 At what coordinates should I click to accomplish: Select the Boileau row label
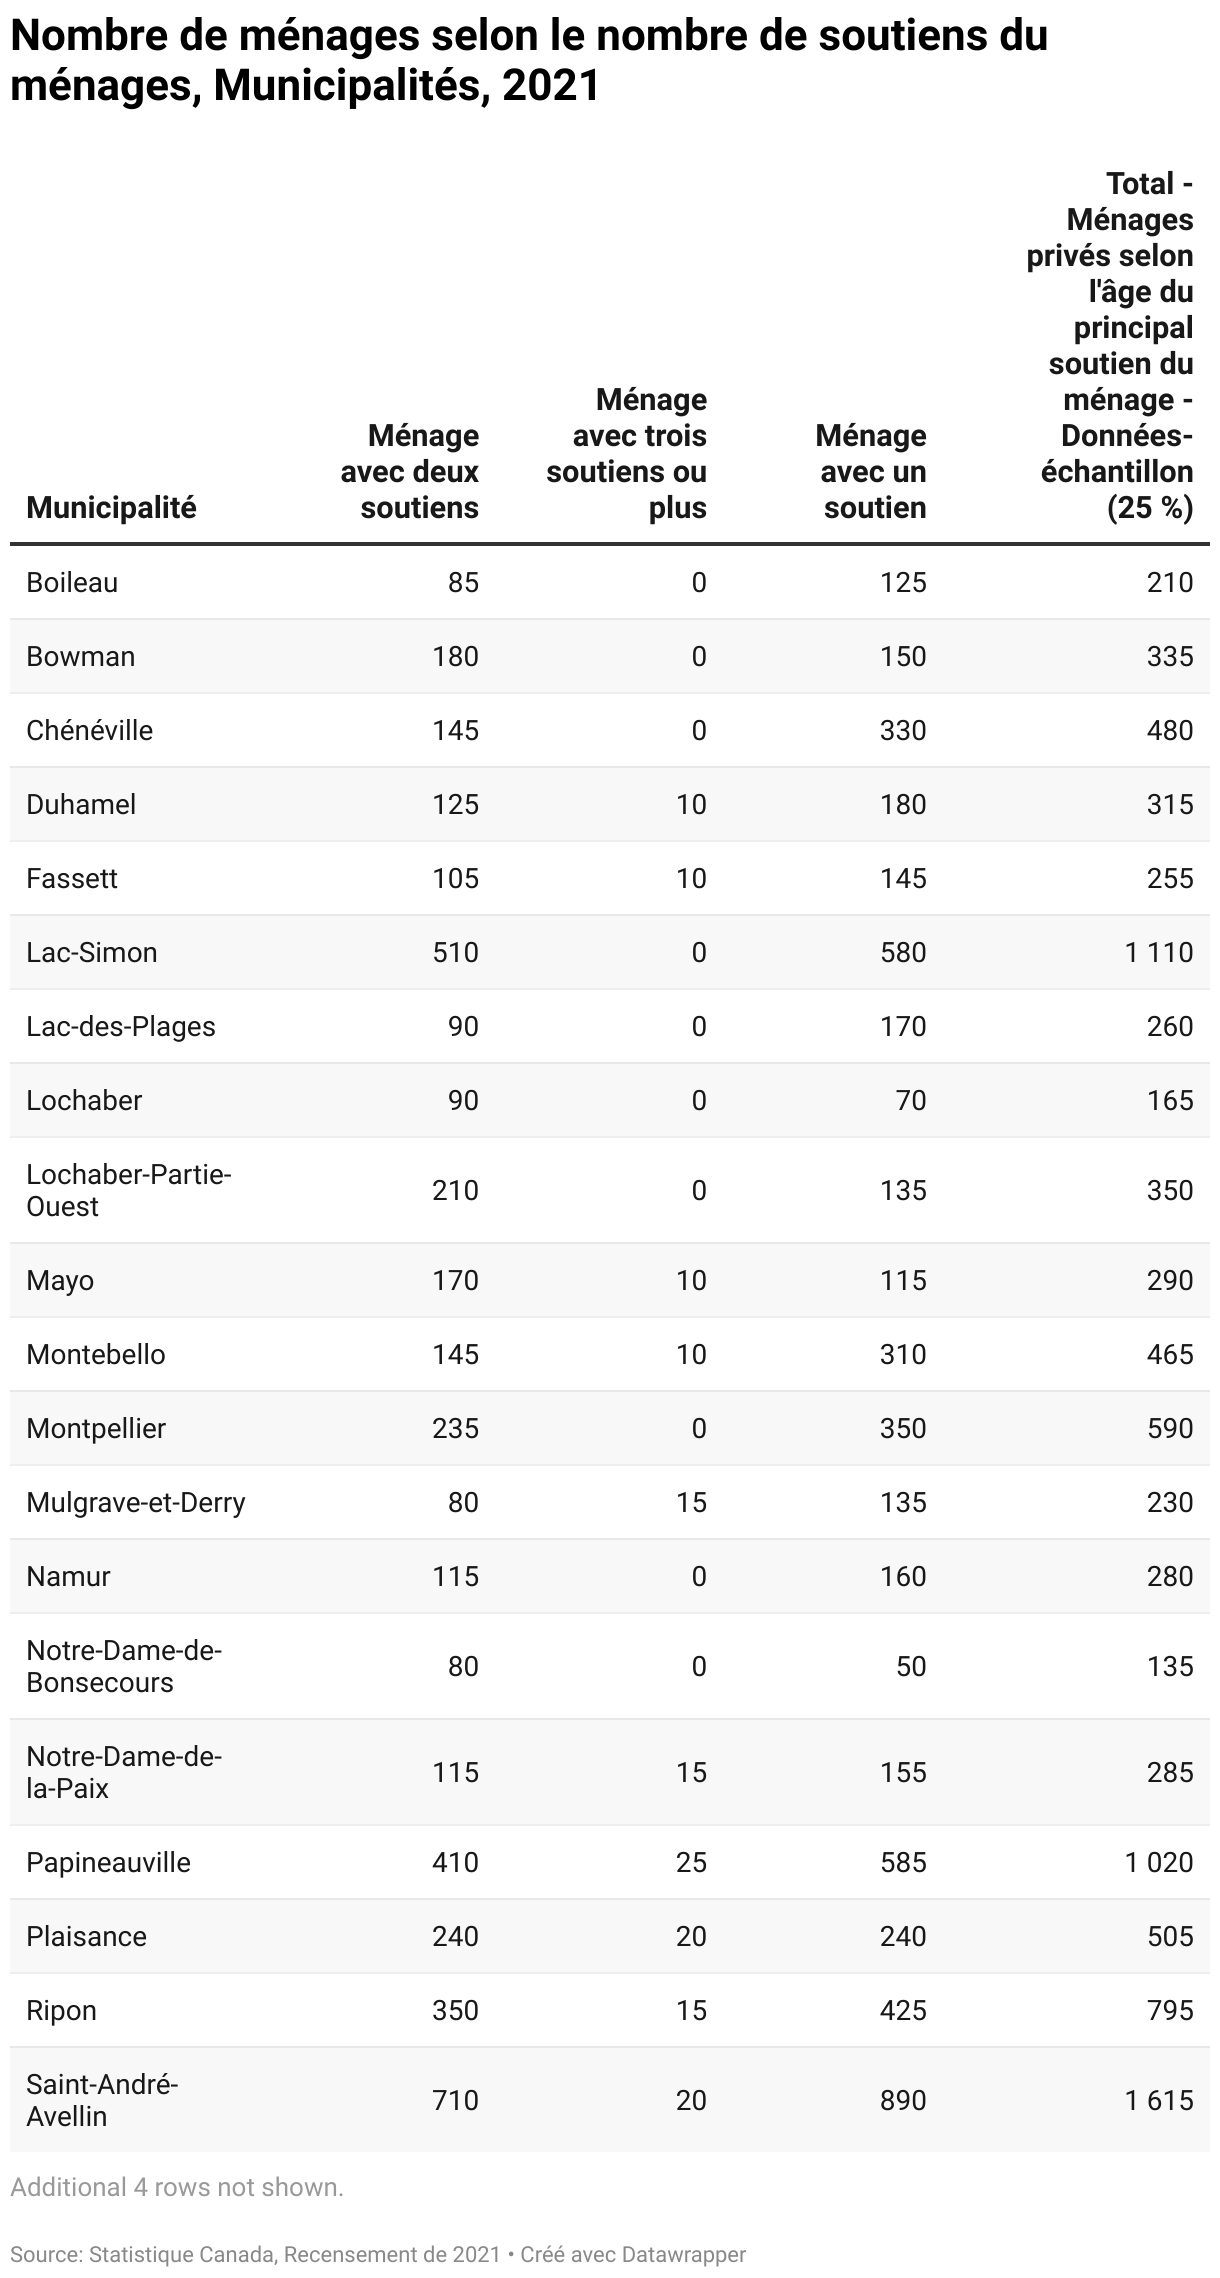pyautogui.click(x=72, y=582)
